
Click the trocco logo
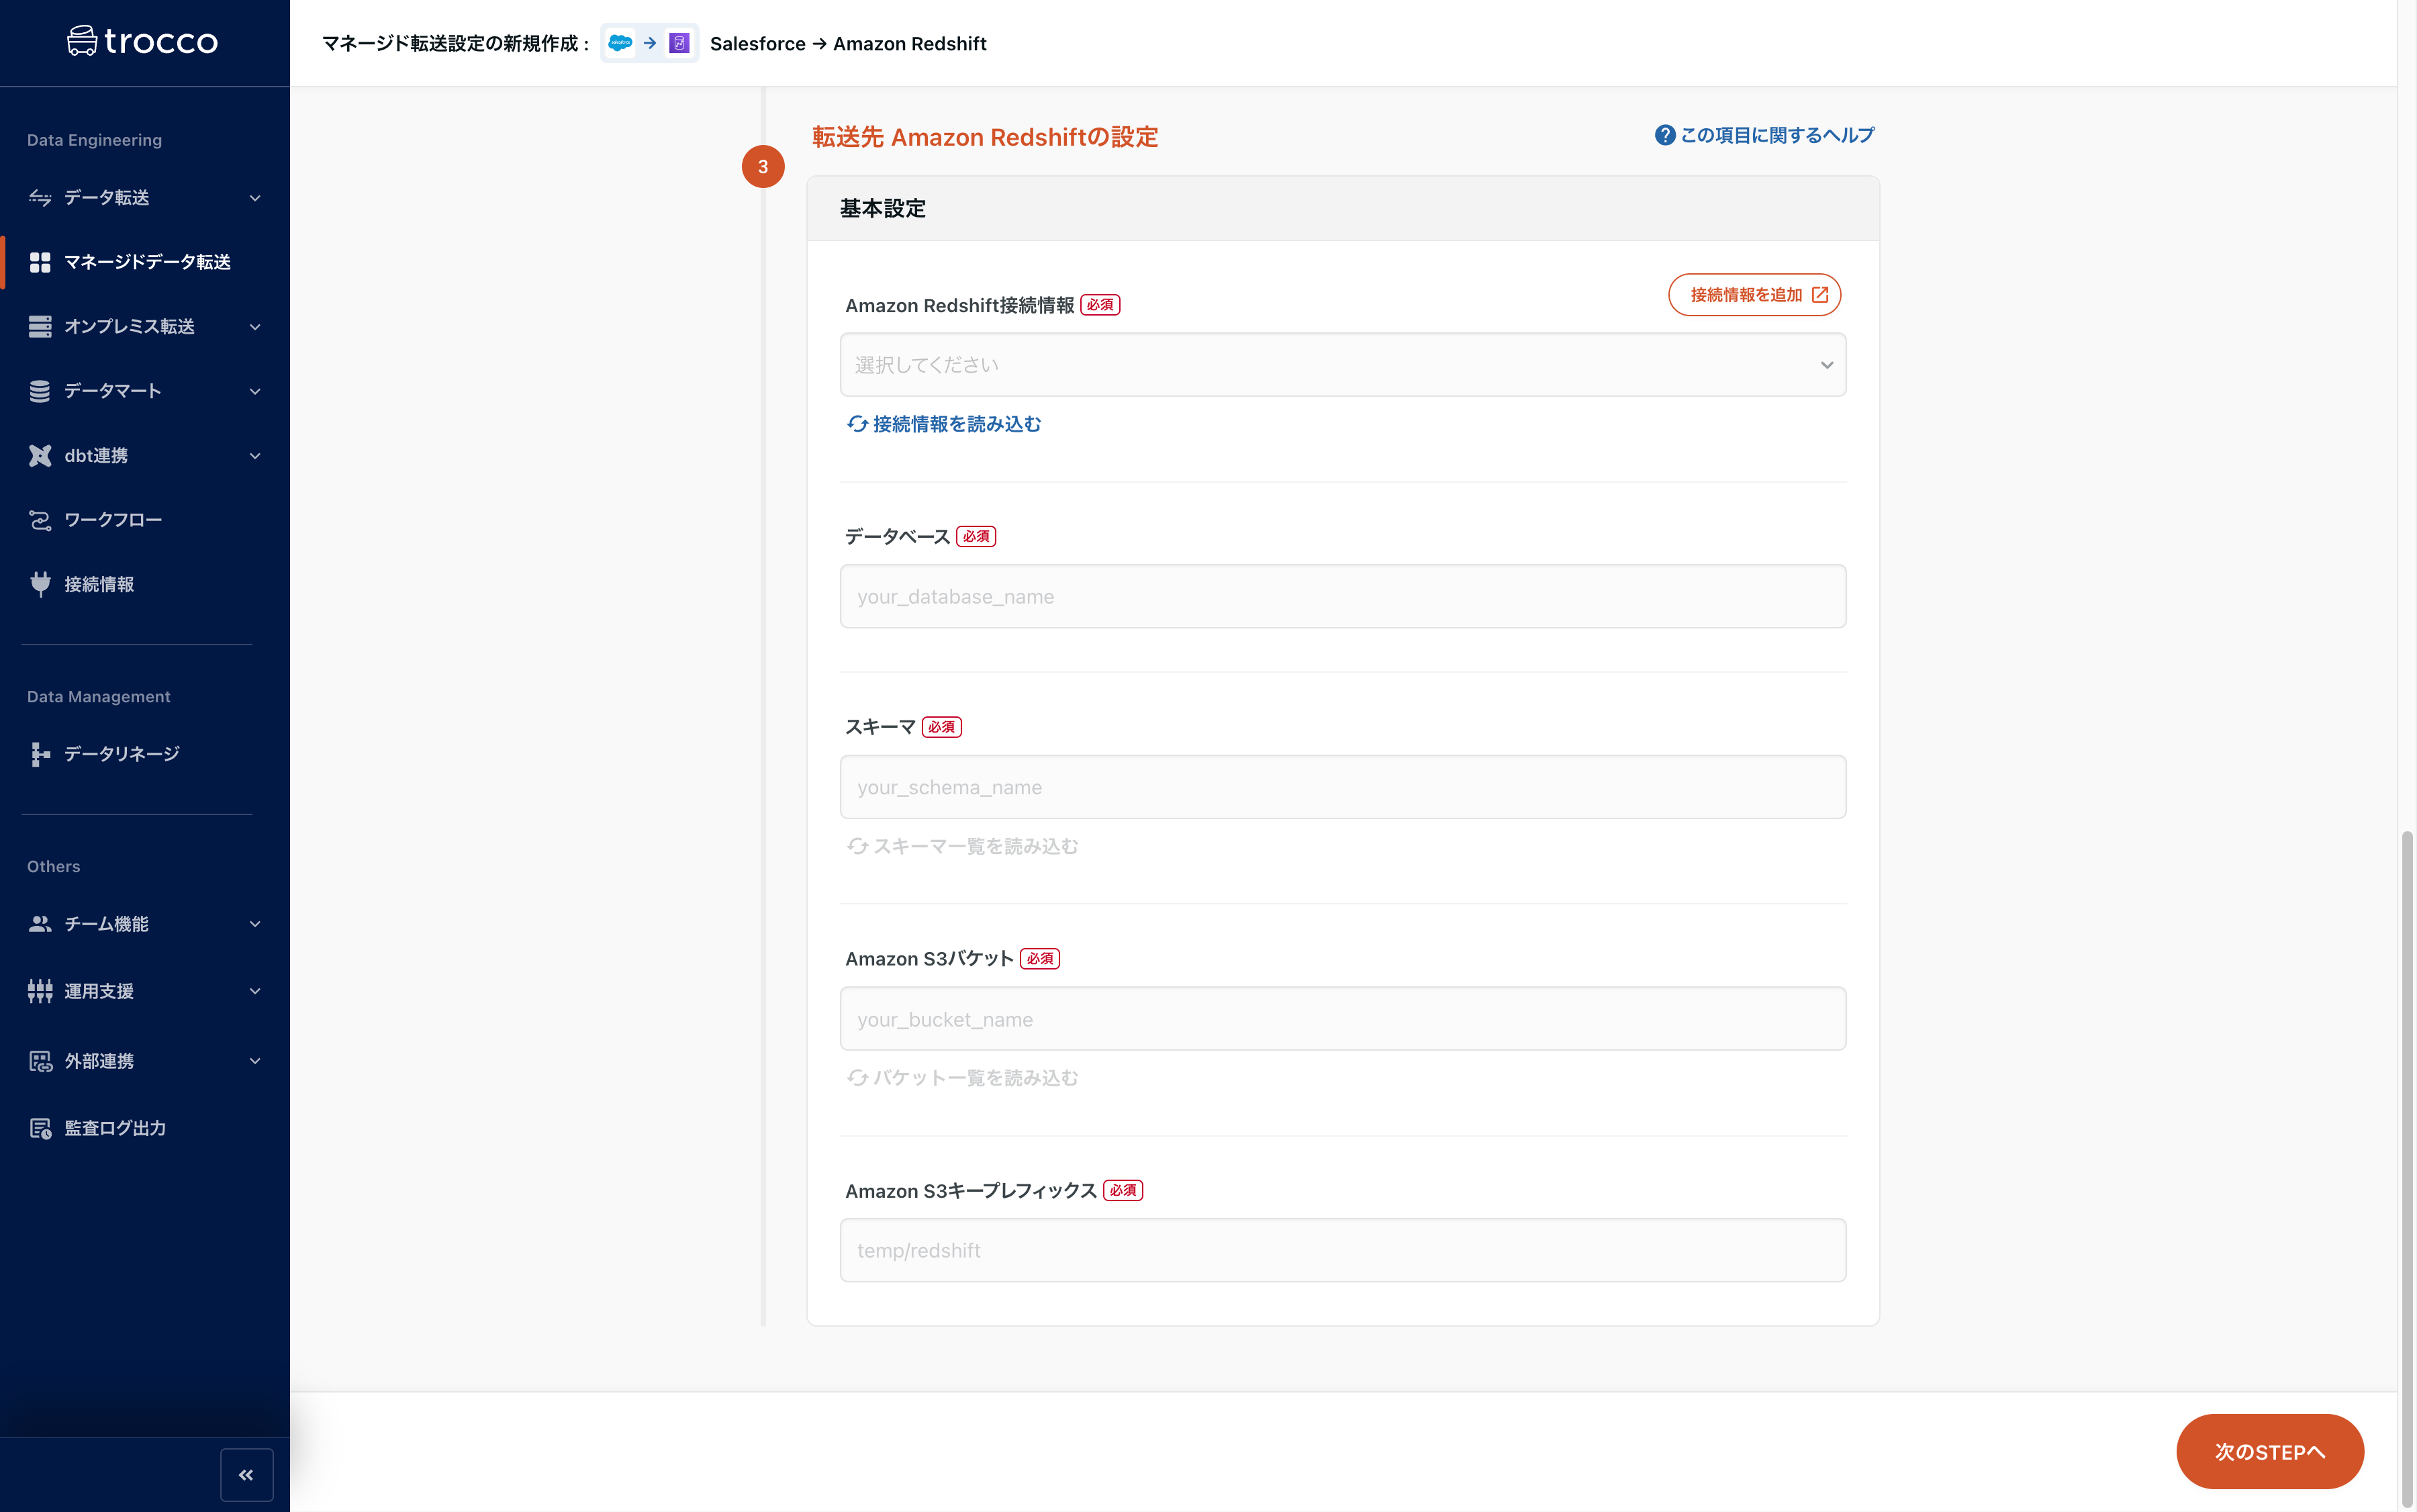click(x=143, y=41)
